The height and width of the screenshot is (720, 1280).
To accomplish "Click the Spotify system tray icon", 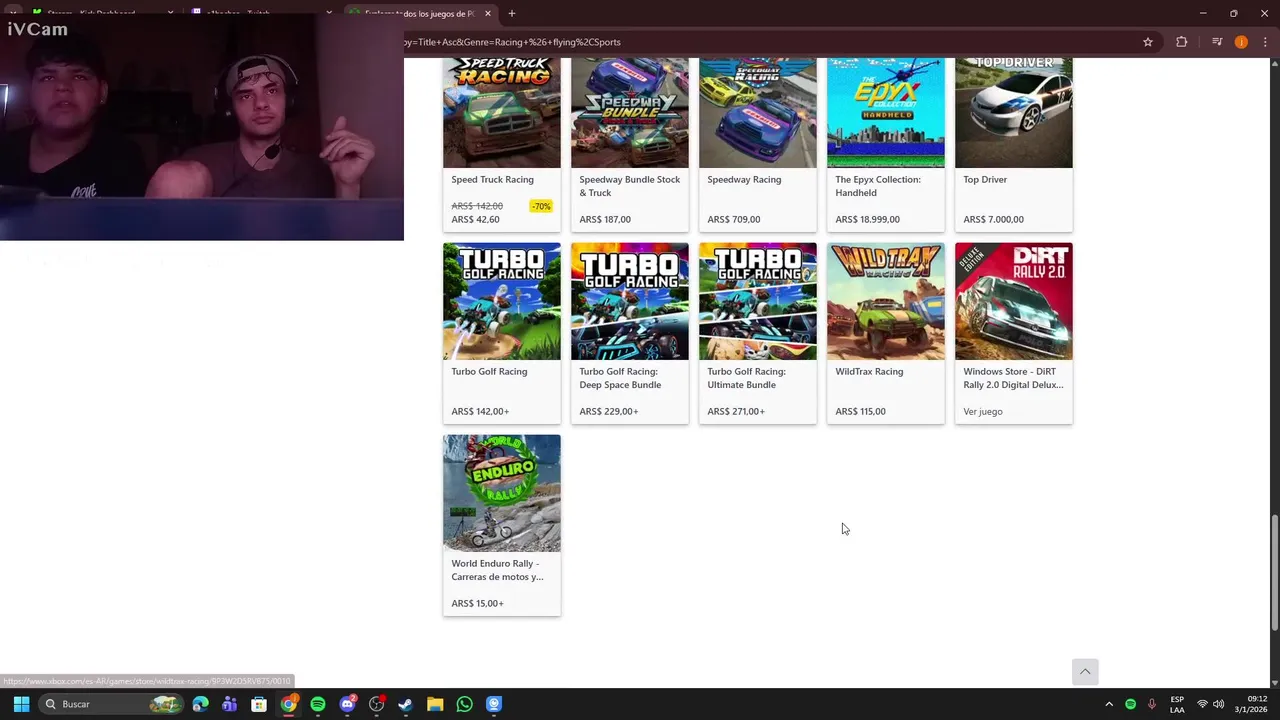I will (1131, 704).
